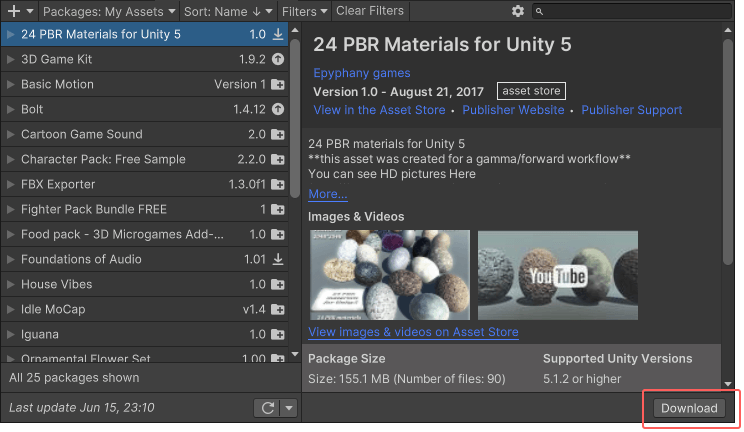This screenshot has height=432, width=744.
Task: Expand the Character Pack: Free Sample entry
Action: tap(10, 160)
